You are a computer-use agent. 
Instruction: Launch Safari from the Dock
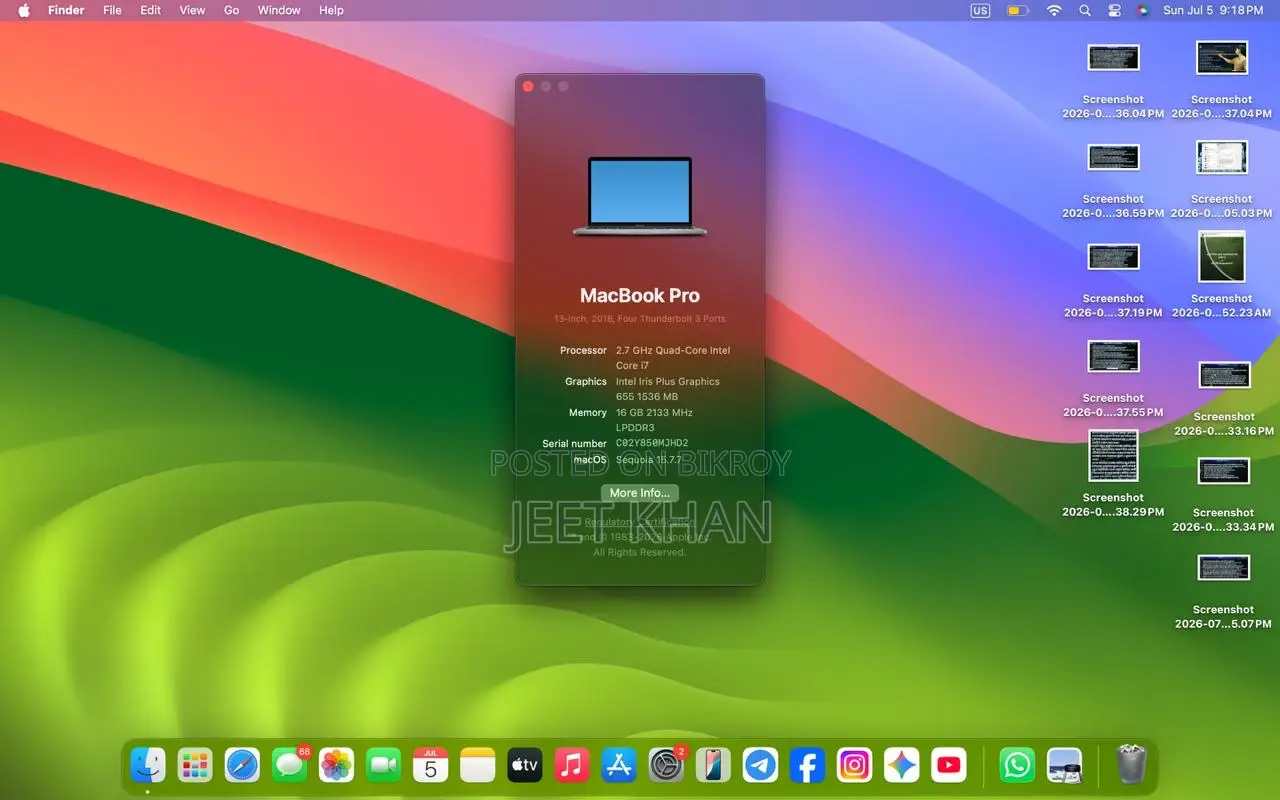click(242, 766)
